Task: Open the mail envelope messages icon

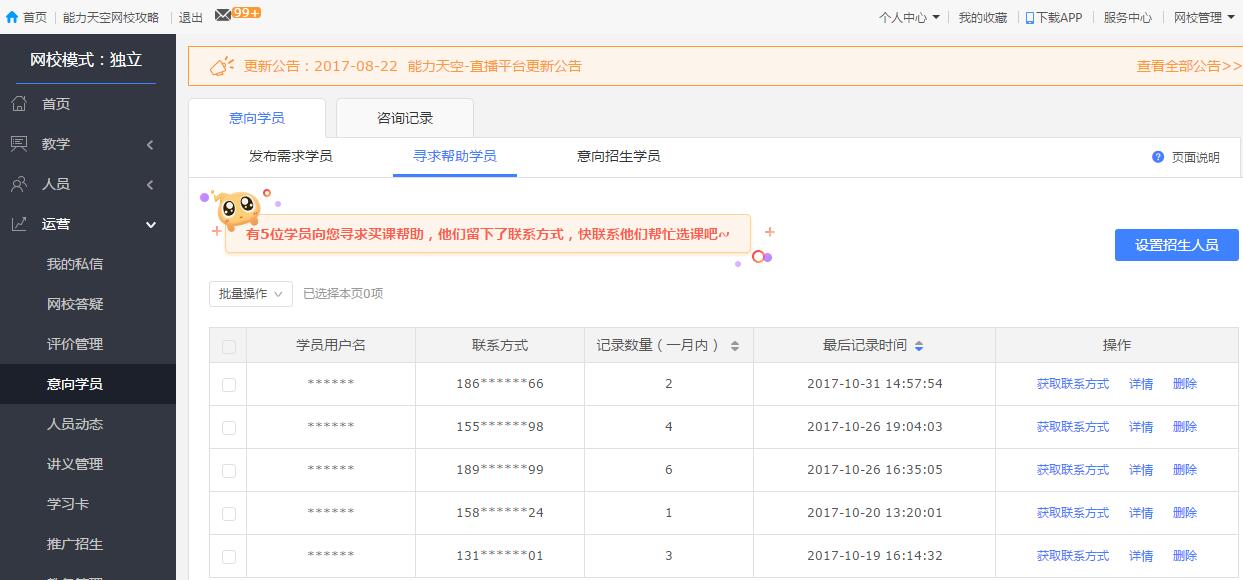Action: coord(222,16)
